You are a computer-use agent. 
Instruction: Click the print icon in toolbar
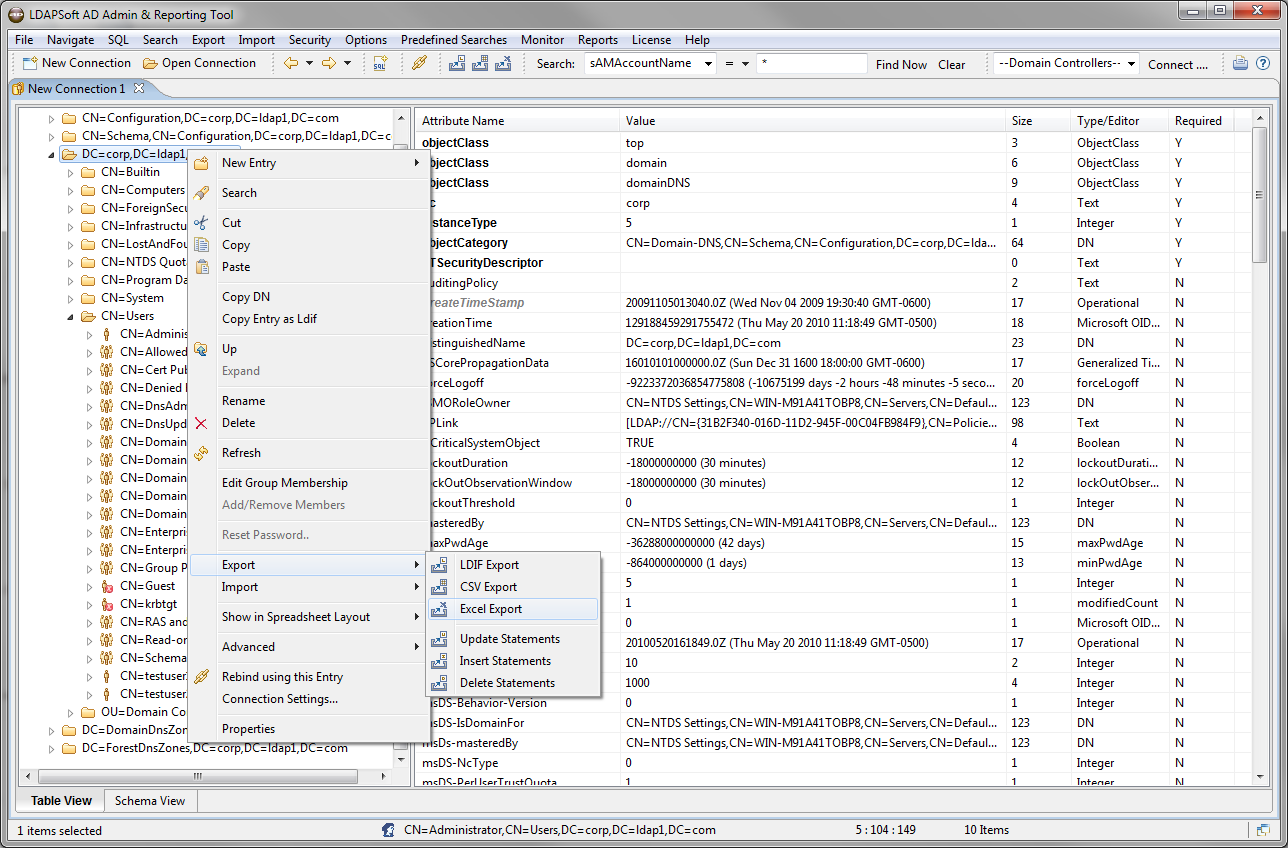point(1240,63)
